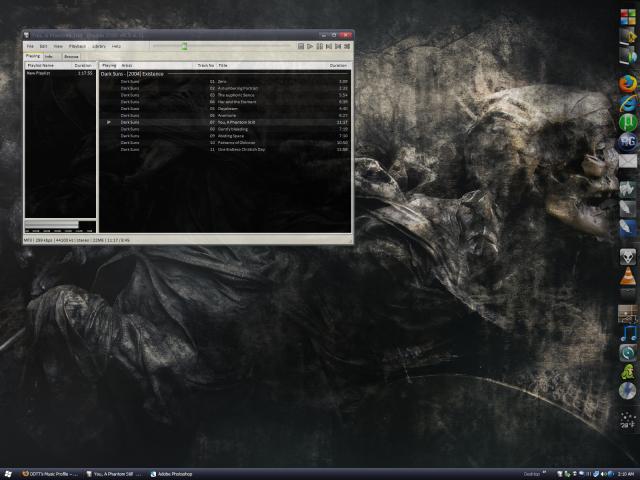Launch Firefox from the dock
Viewport: 640px width, 480px height.
(x=627, y=84)
